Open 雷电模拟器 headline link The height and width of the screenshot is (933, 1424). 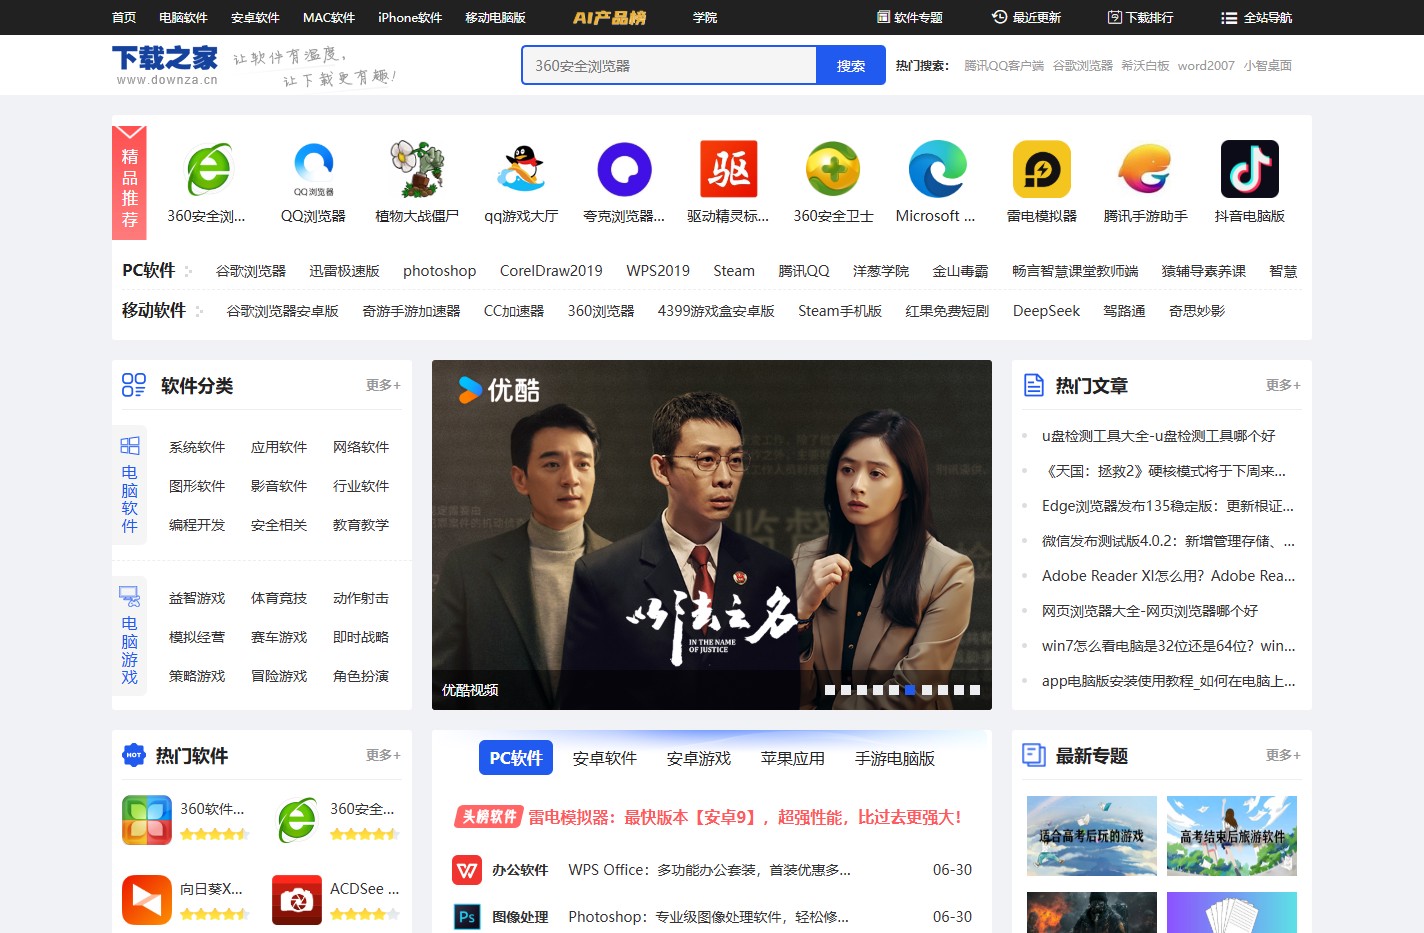coord(745,817)
